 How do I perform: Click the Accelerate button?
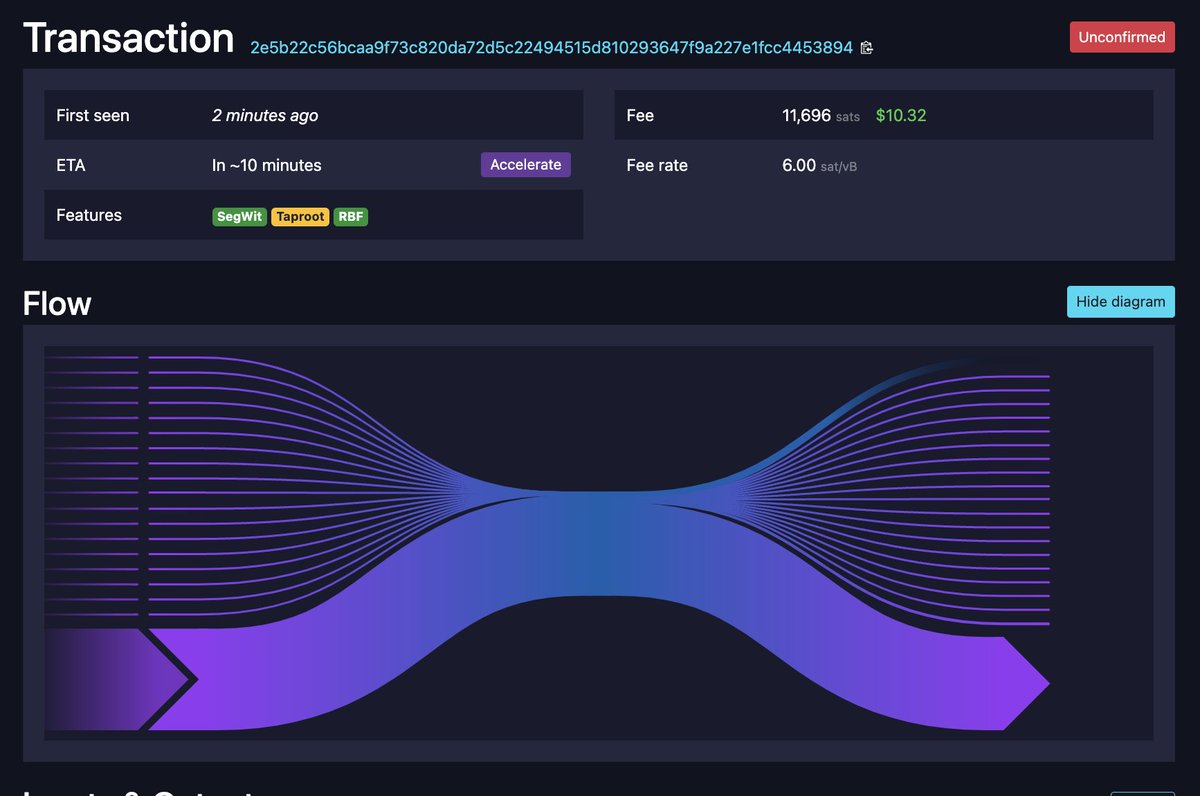tap(526, 165)
